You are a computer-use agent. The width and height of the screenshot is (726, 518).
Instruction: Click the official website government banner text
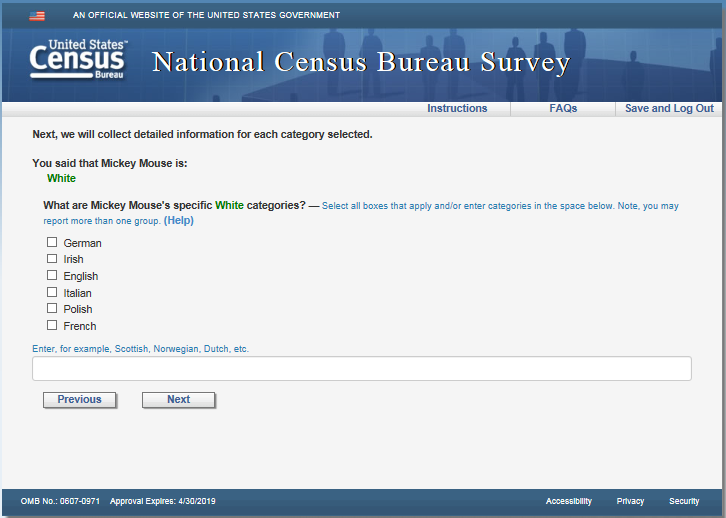point(207,15)
